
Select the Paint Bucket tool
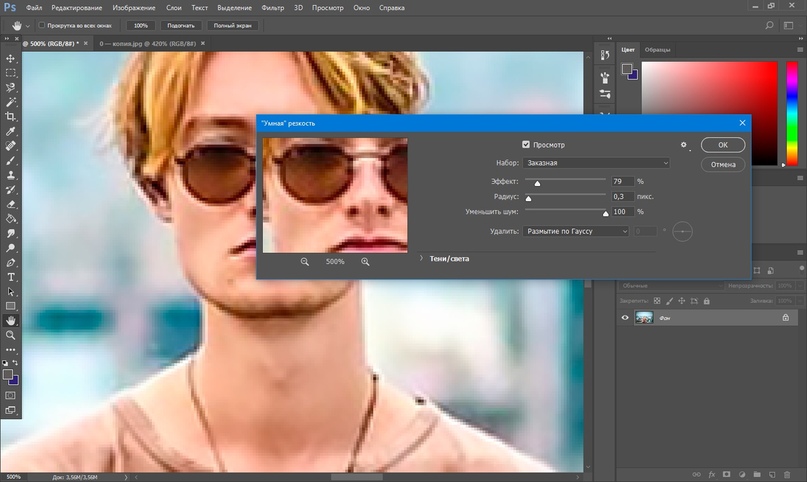[10, 219]
